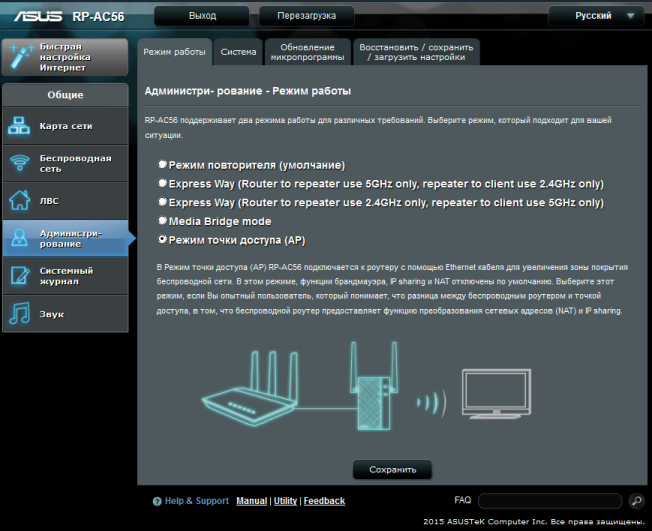
Task: Open the Беспроводная сеть menu item
Action: pyautogui.click(x=65, y=163)
